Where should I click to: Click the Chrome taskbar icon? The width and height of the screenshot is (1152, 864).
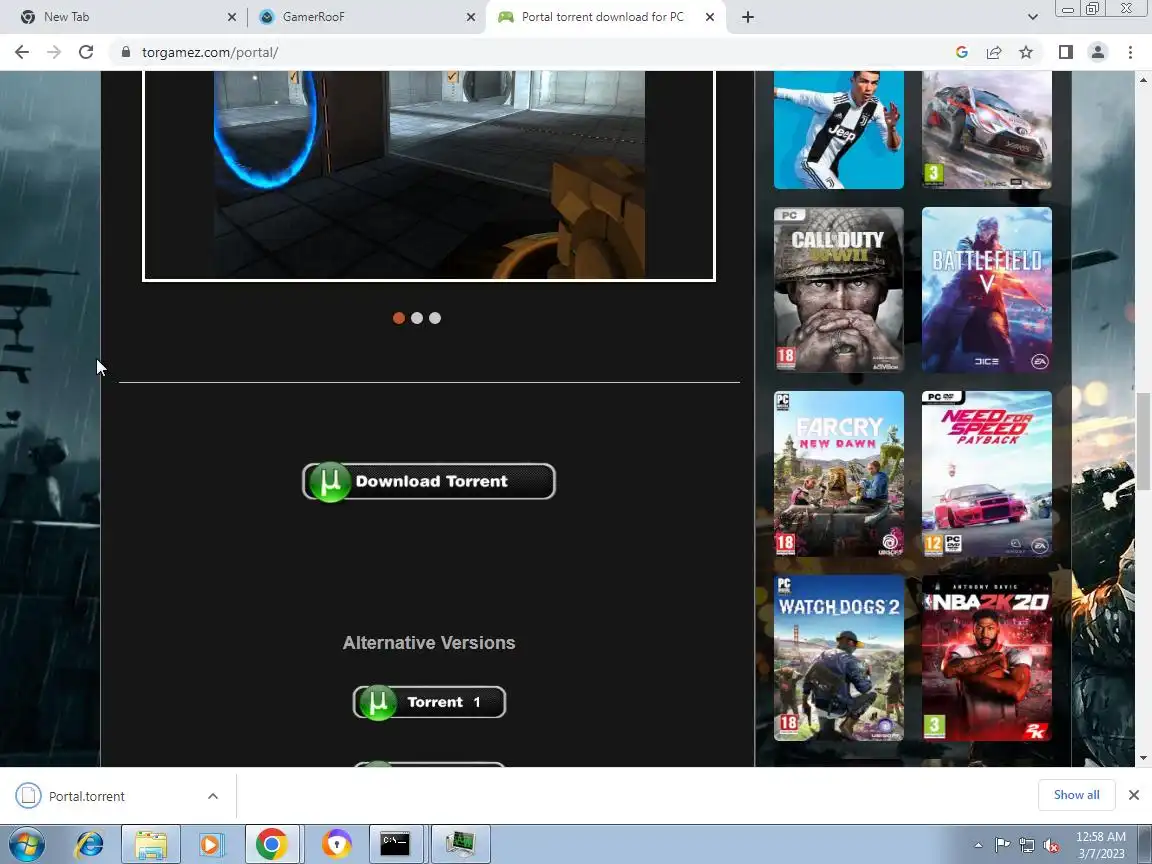coord(271,845)
